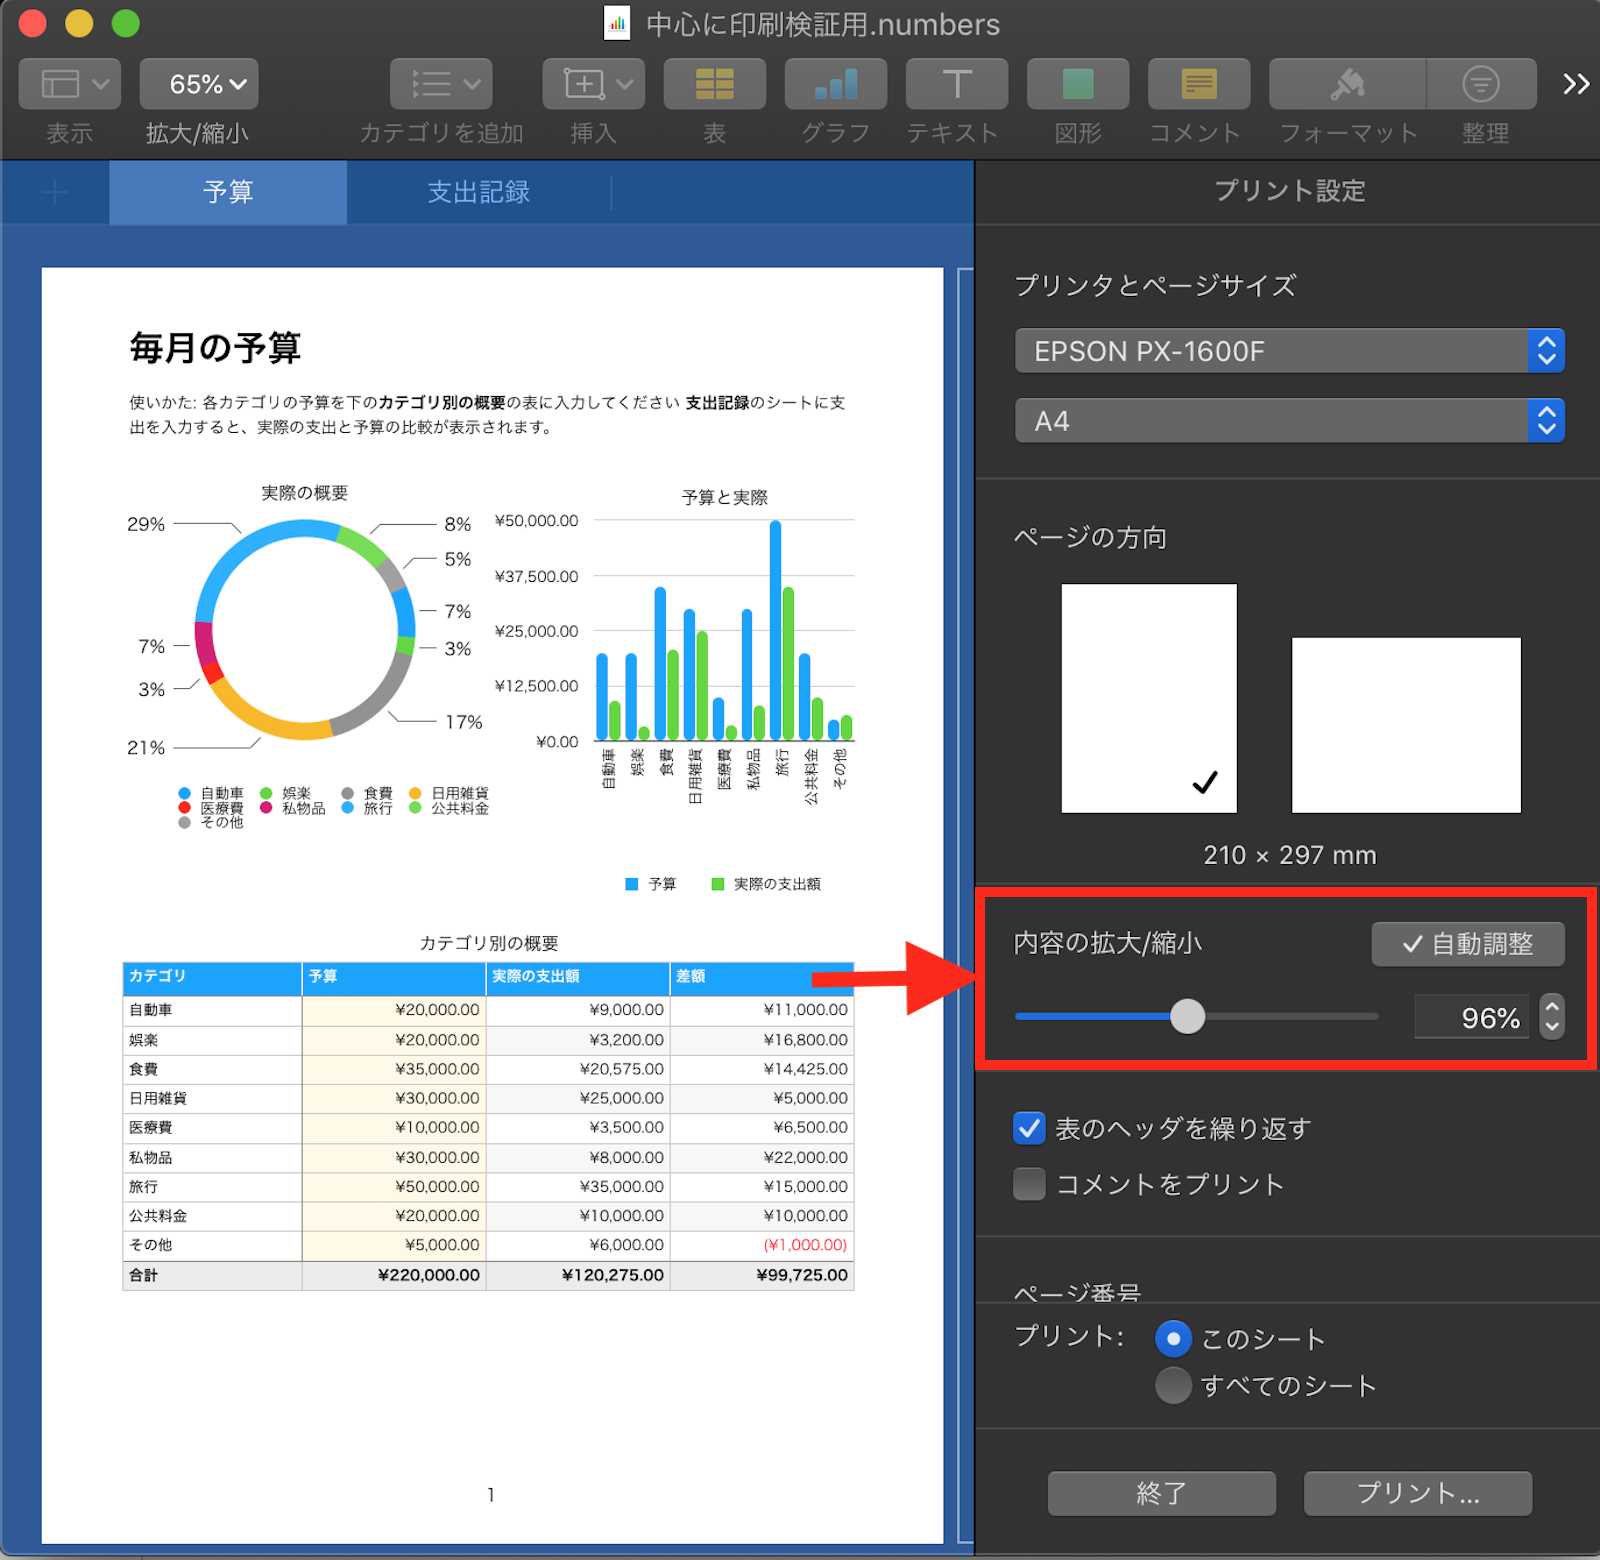Select すべてのシート radio button
Screen dimensions: 1600x1560
[x=1173, y=1385]
